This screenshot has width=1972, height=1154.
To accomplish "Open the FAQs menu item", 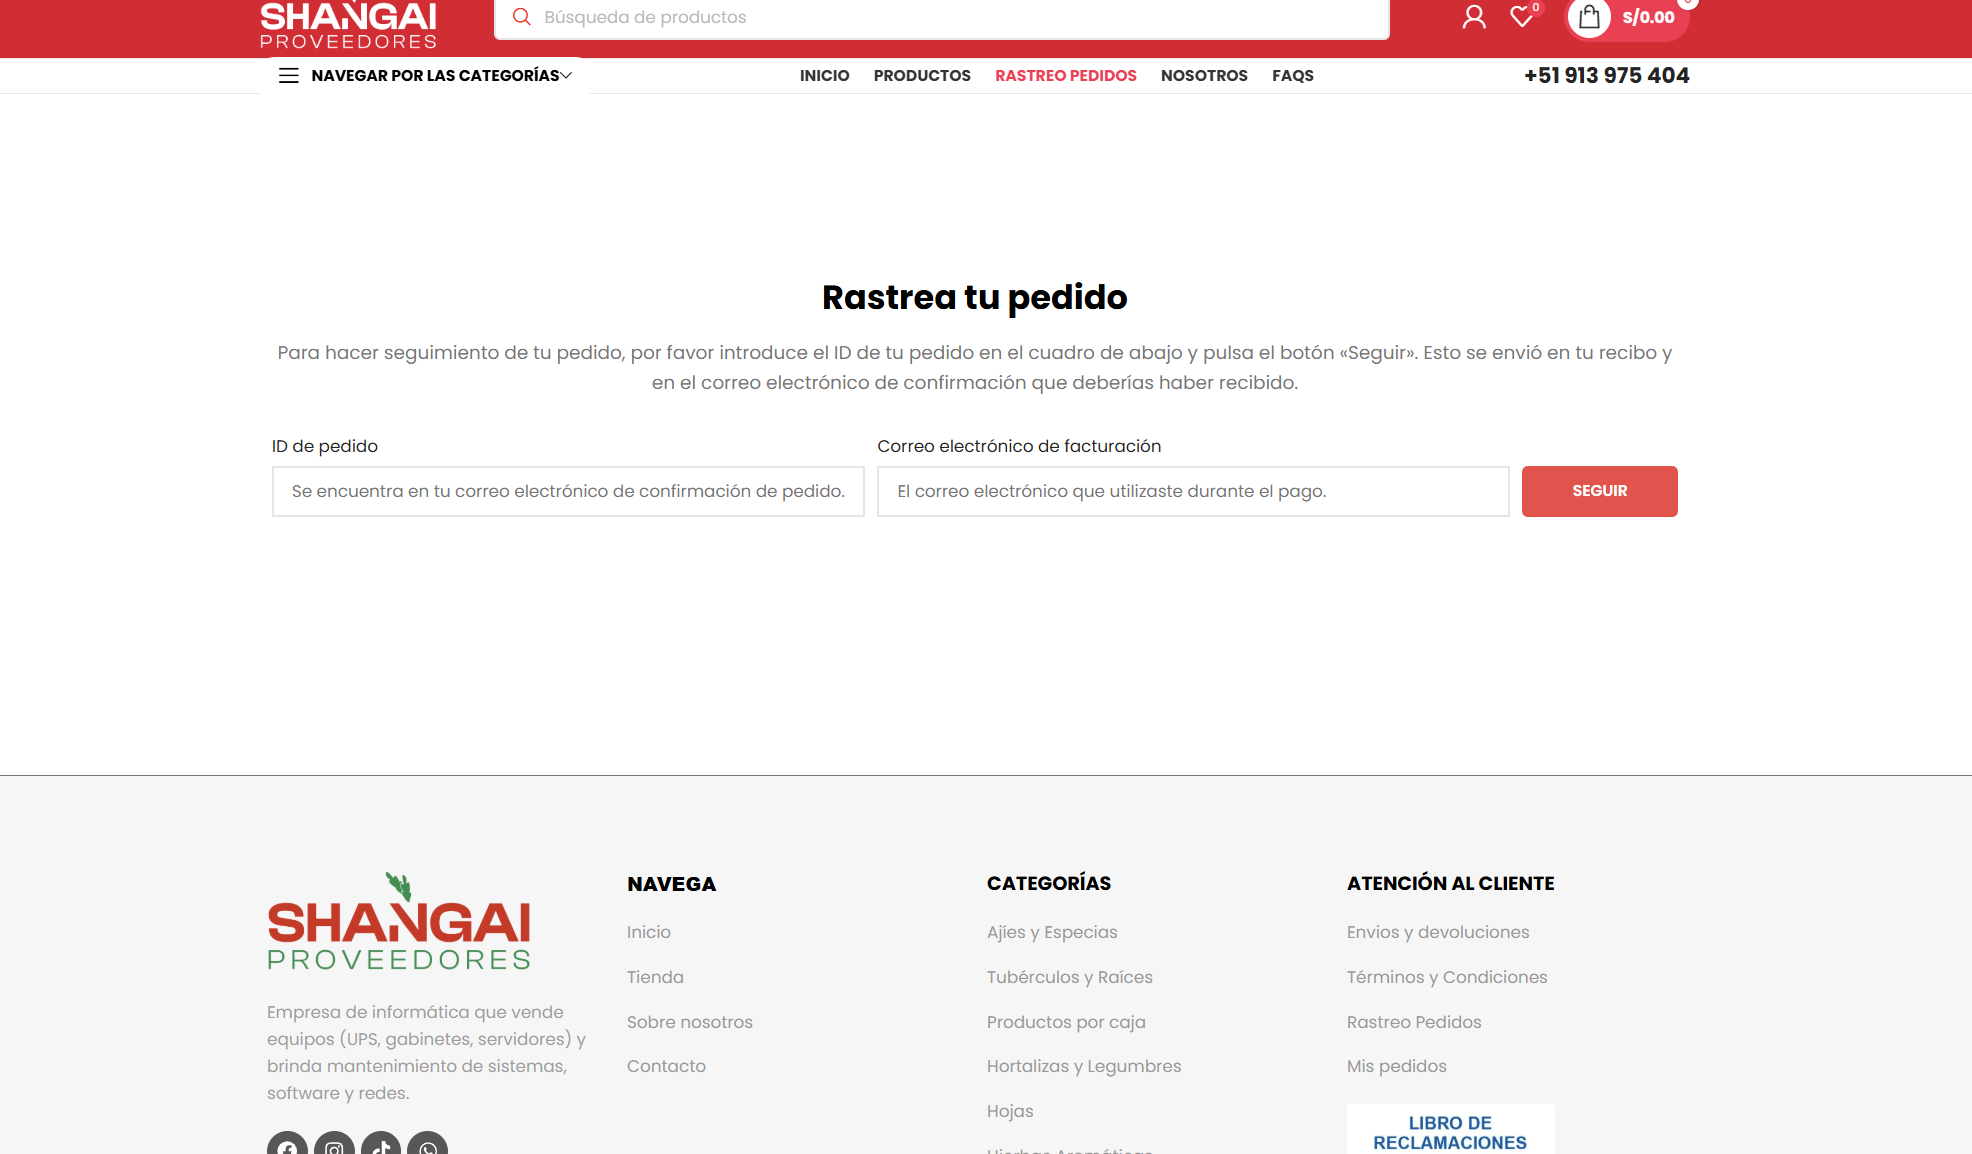I will click(x=1292, y=76).
